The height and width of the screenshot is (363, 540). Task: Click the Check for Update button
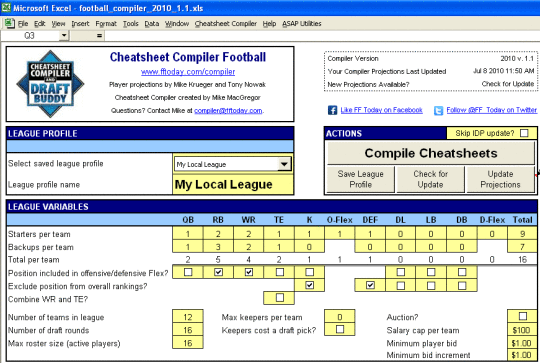coord(430,179)
